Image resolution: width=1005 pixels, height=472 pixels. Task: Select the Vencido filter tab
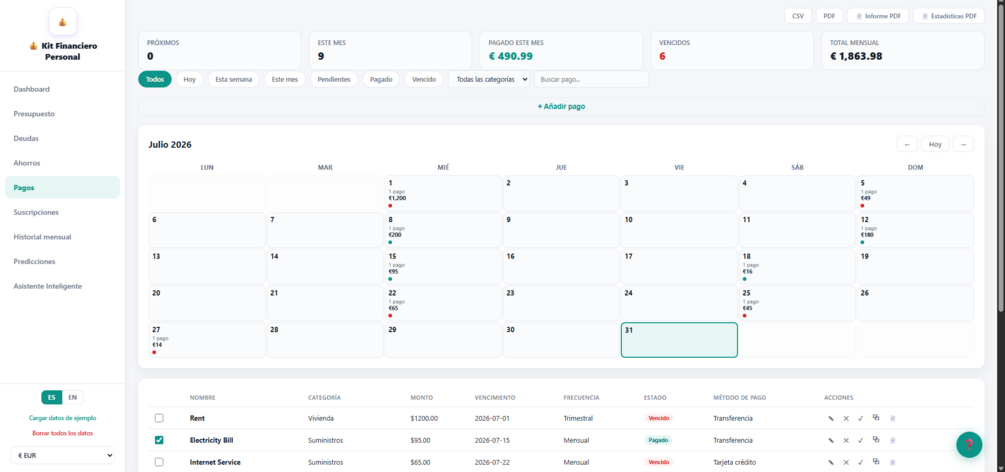(424, 80)
